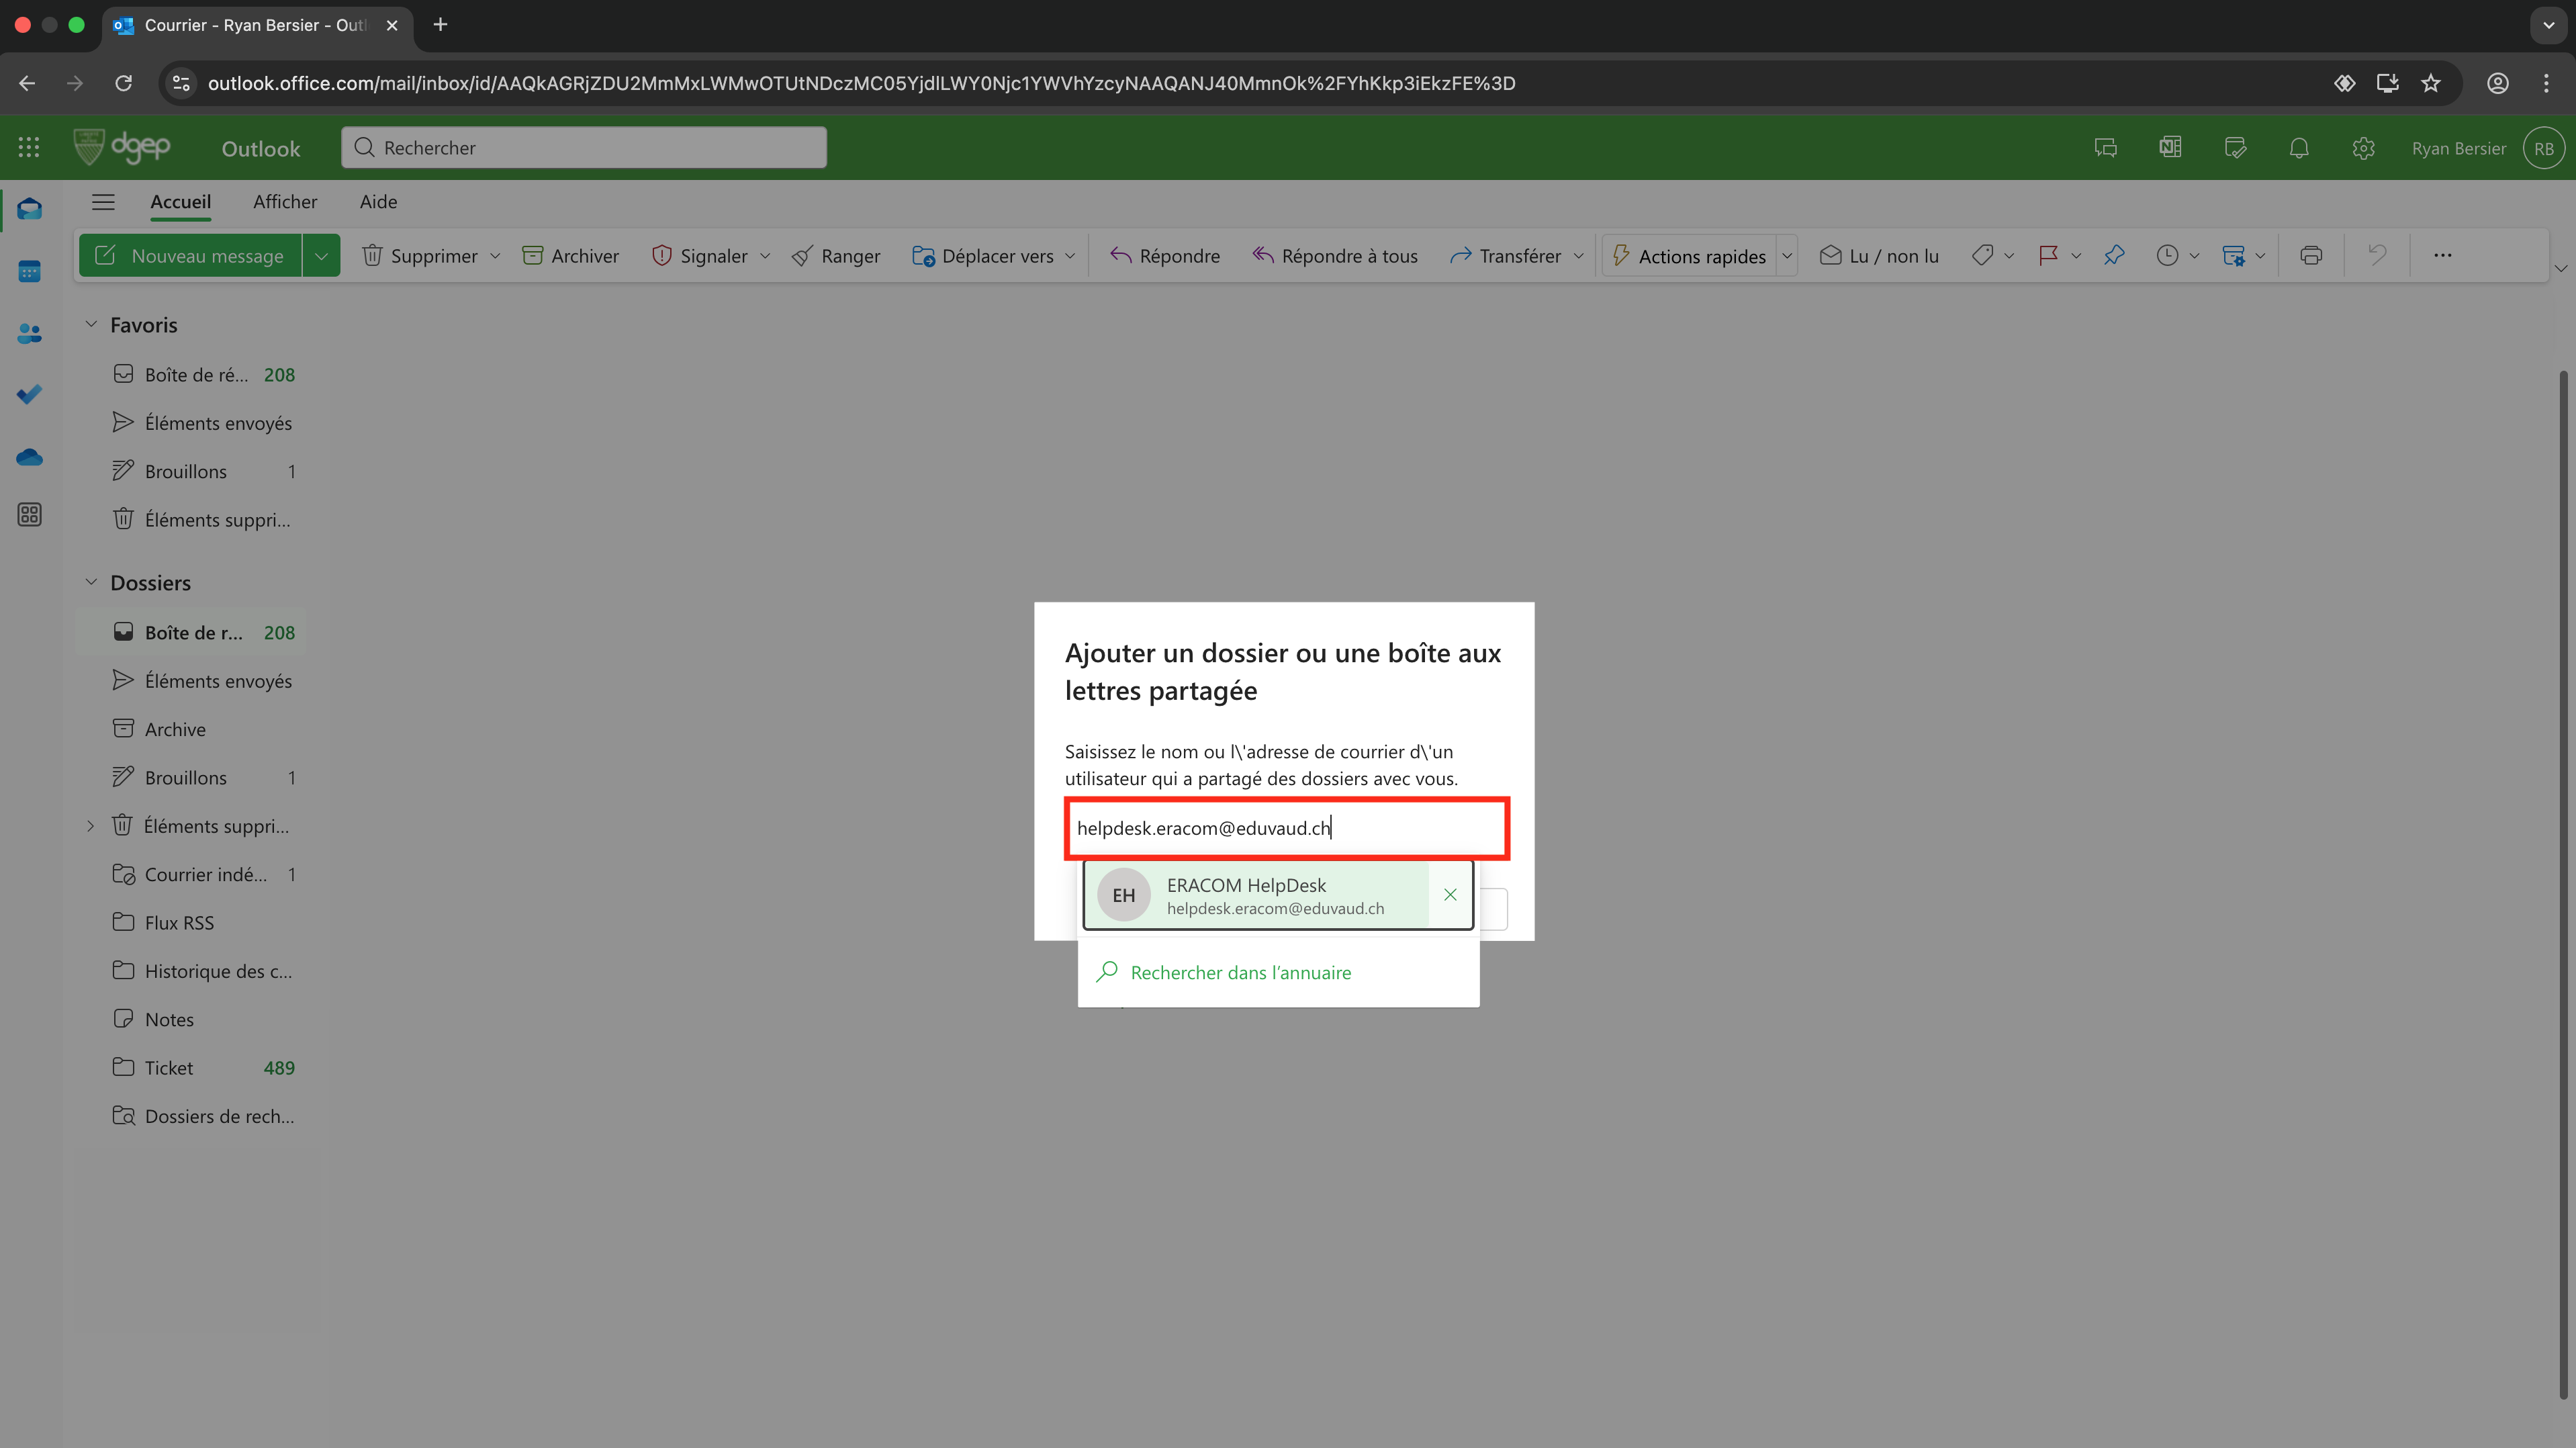Expand the Éléments supprimés folder under Dossiers
This screenshot has height=1448, width=2576.
click(91, 826)
